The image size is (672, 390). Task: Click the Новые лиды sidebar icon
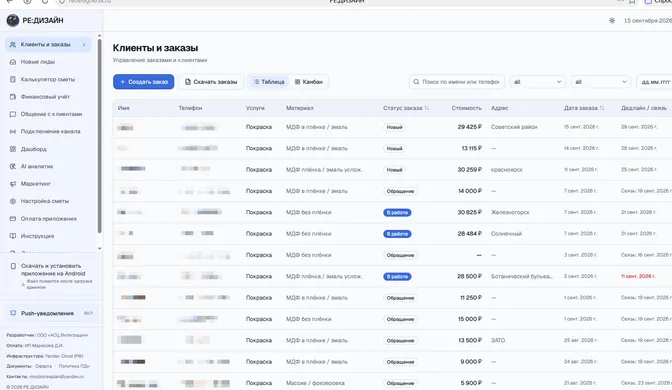[13, 62]
